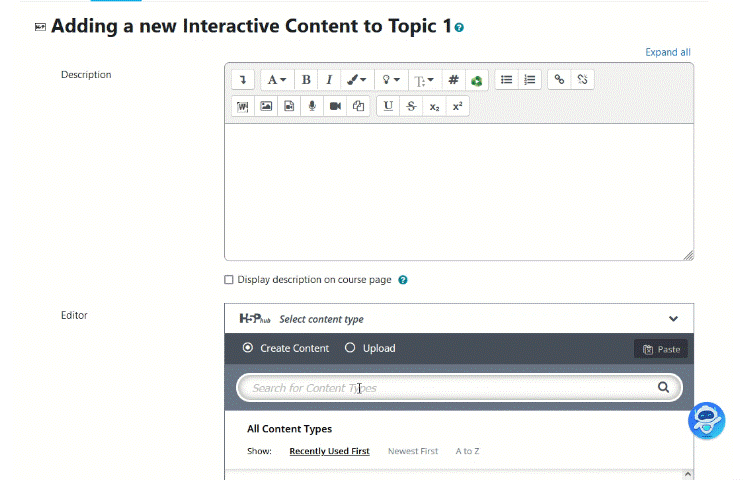Apply italic formatting

(x=329, y=80)
